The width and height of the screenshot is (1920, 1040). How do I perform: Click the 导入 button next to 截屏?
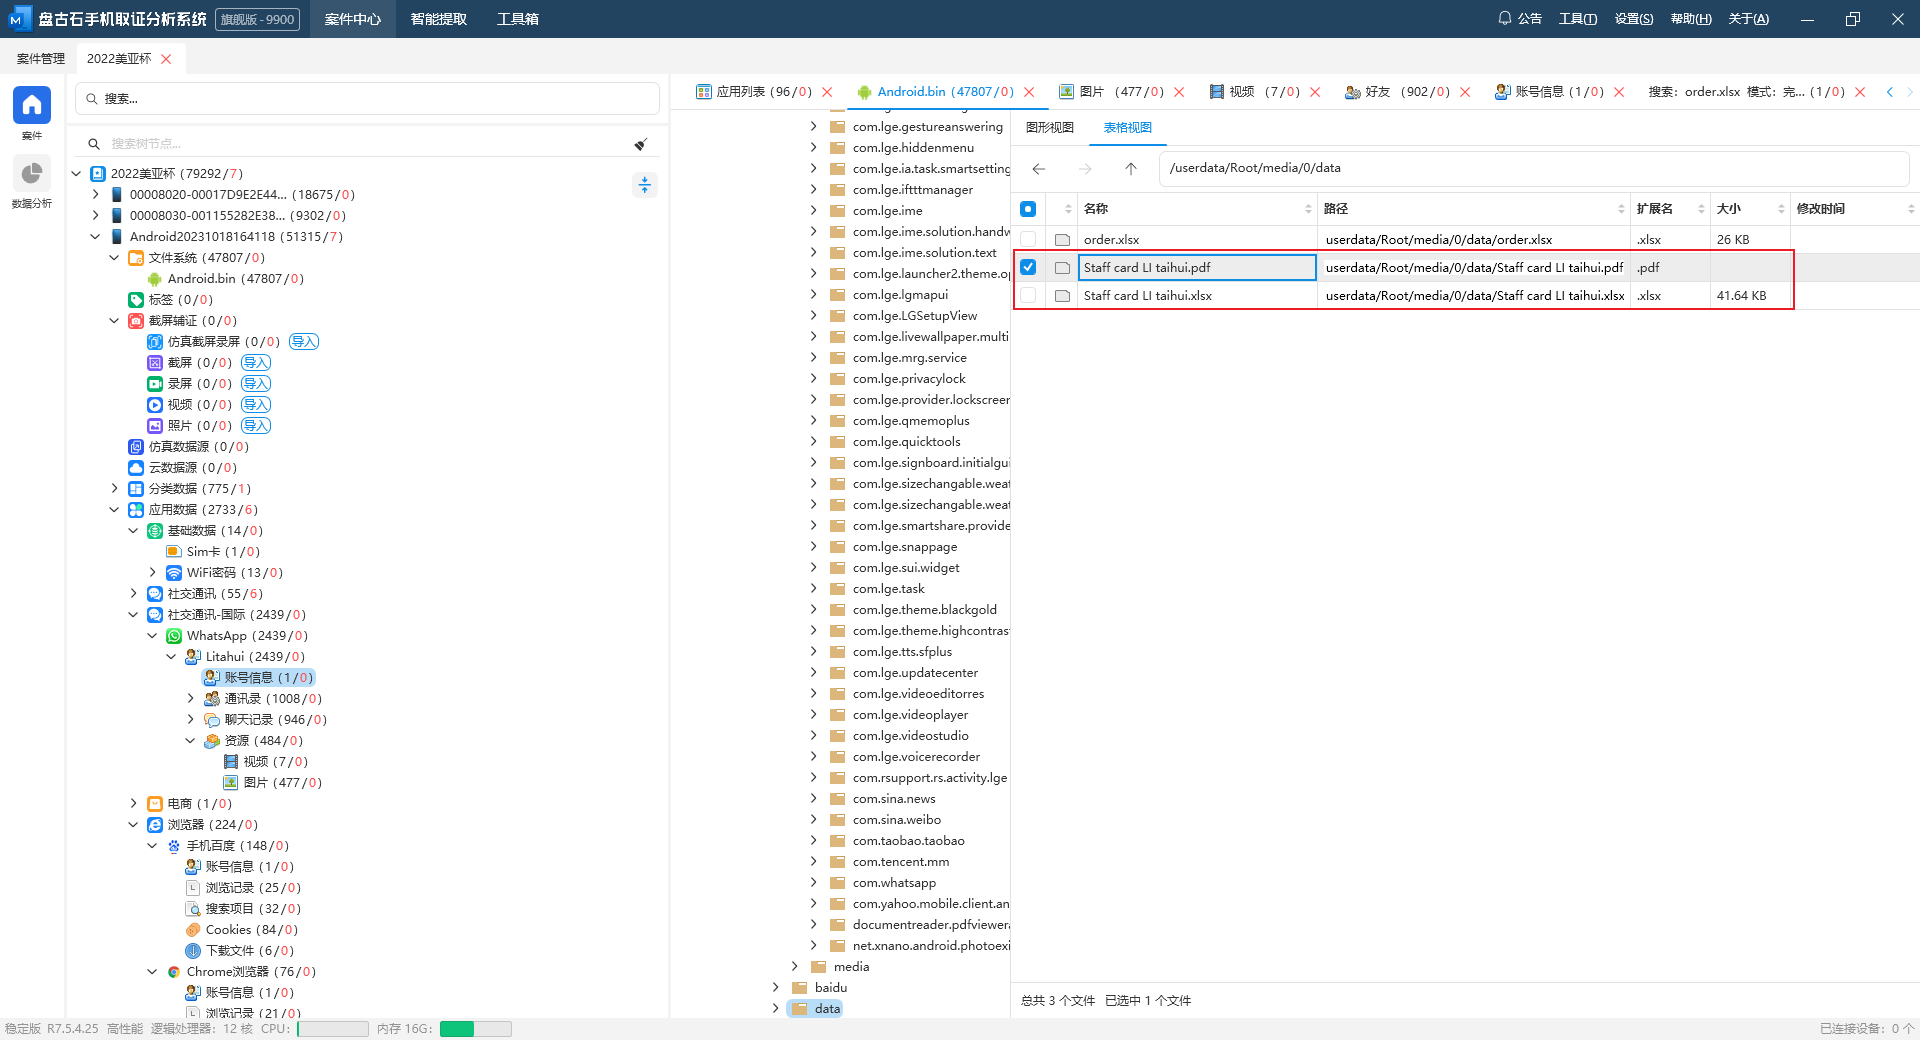click(x=256, y=363)
